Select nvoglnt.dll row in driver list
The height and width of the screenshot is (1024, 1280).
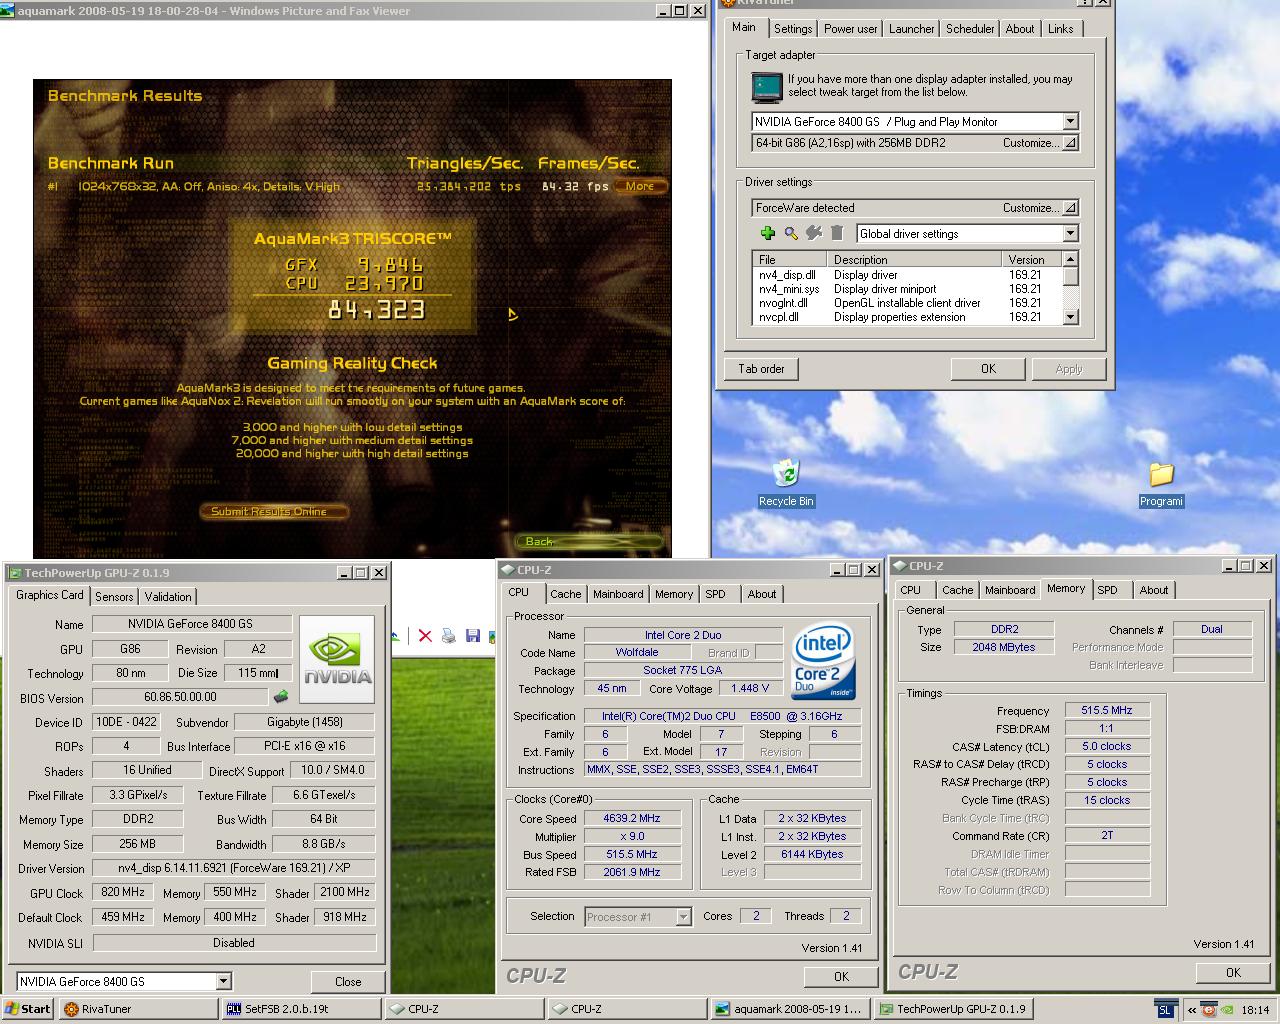coord(907,303)
